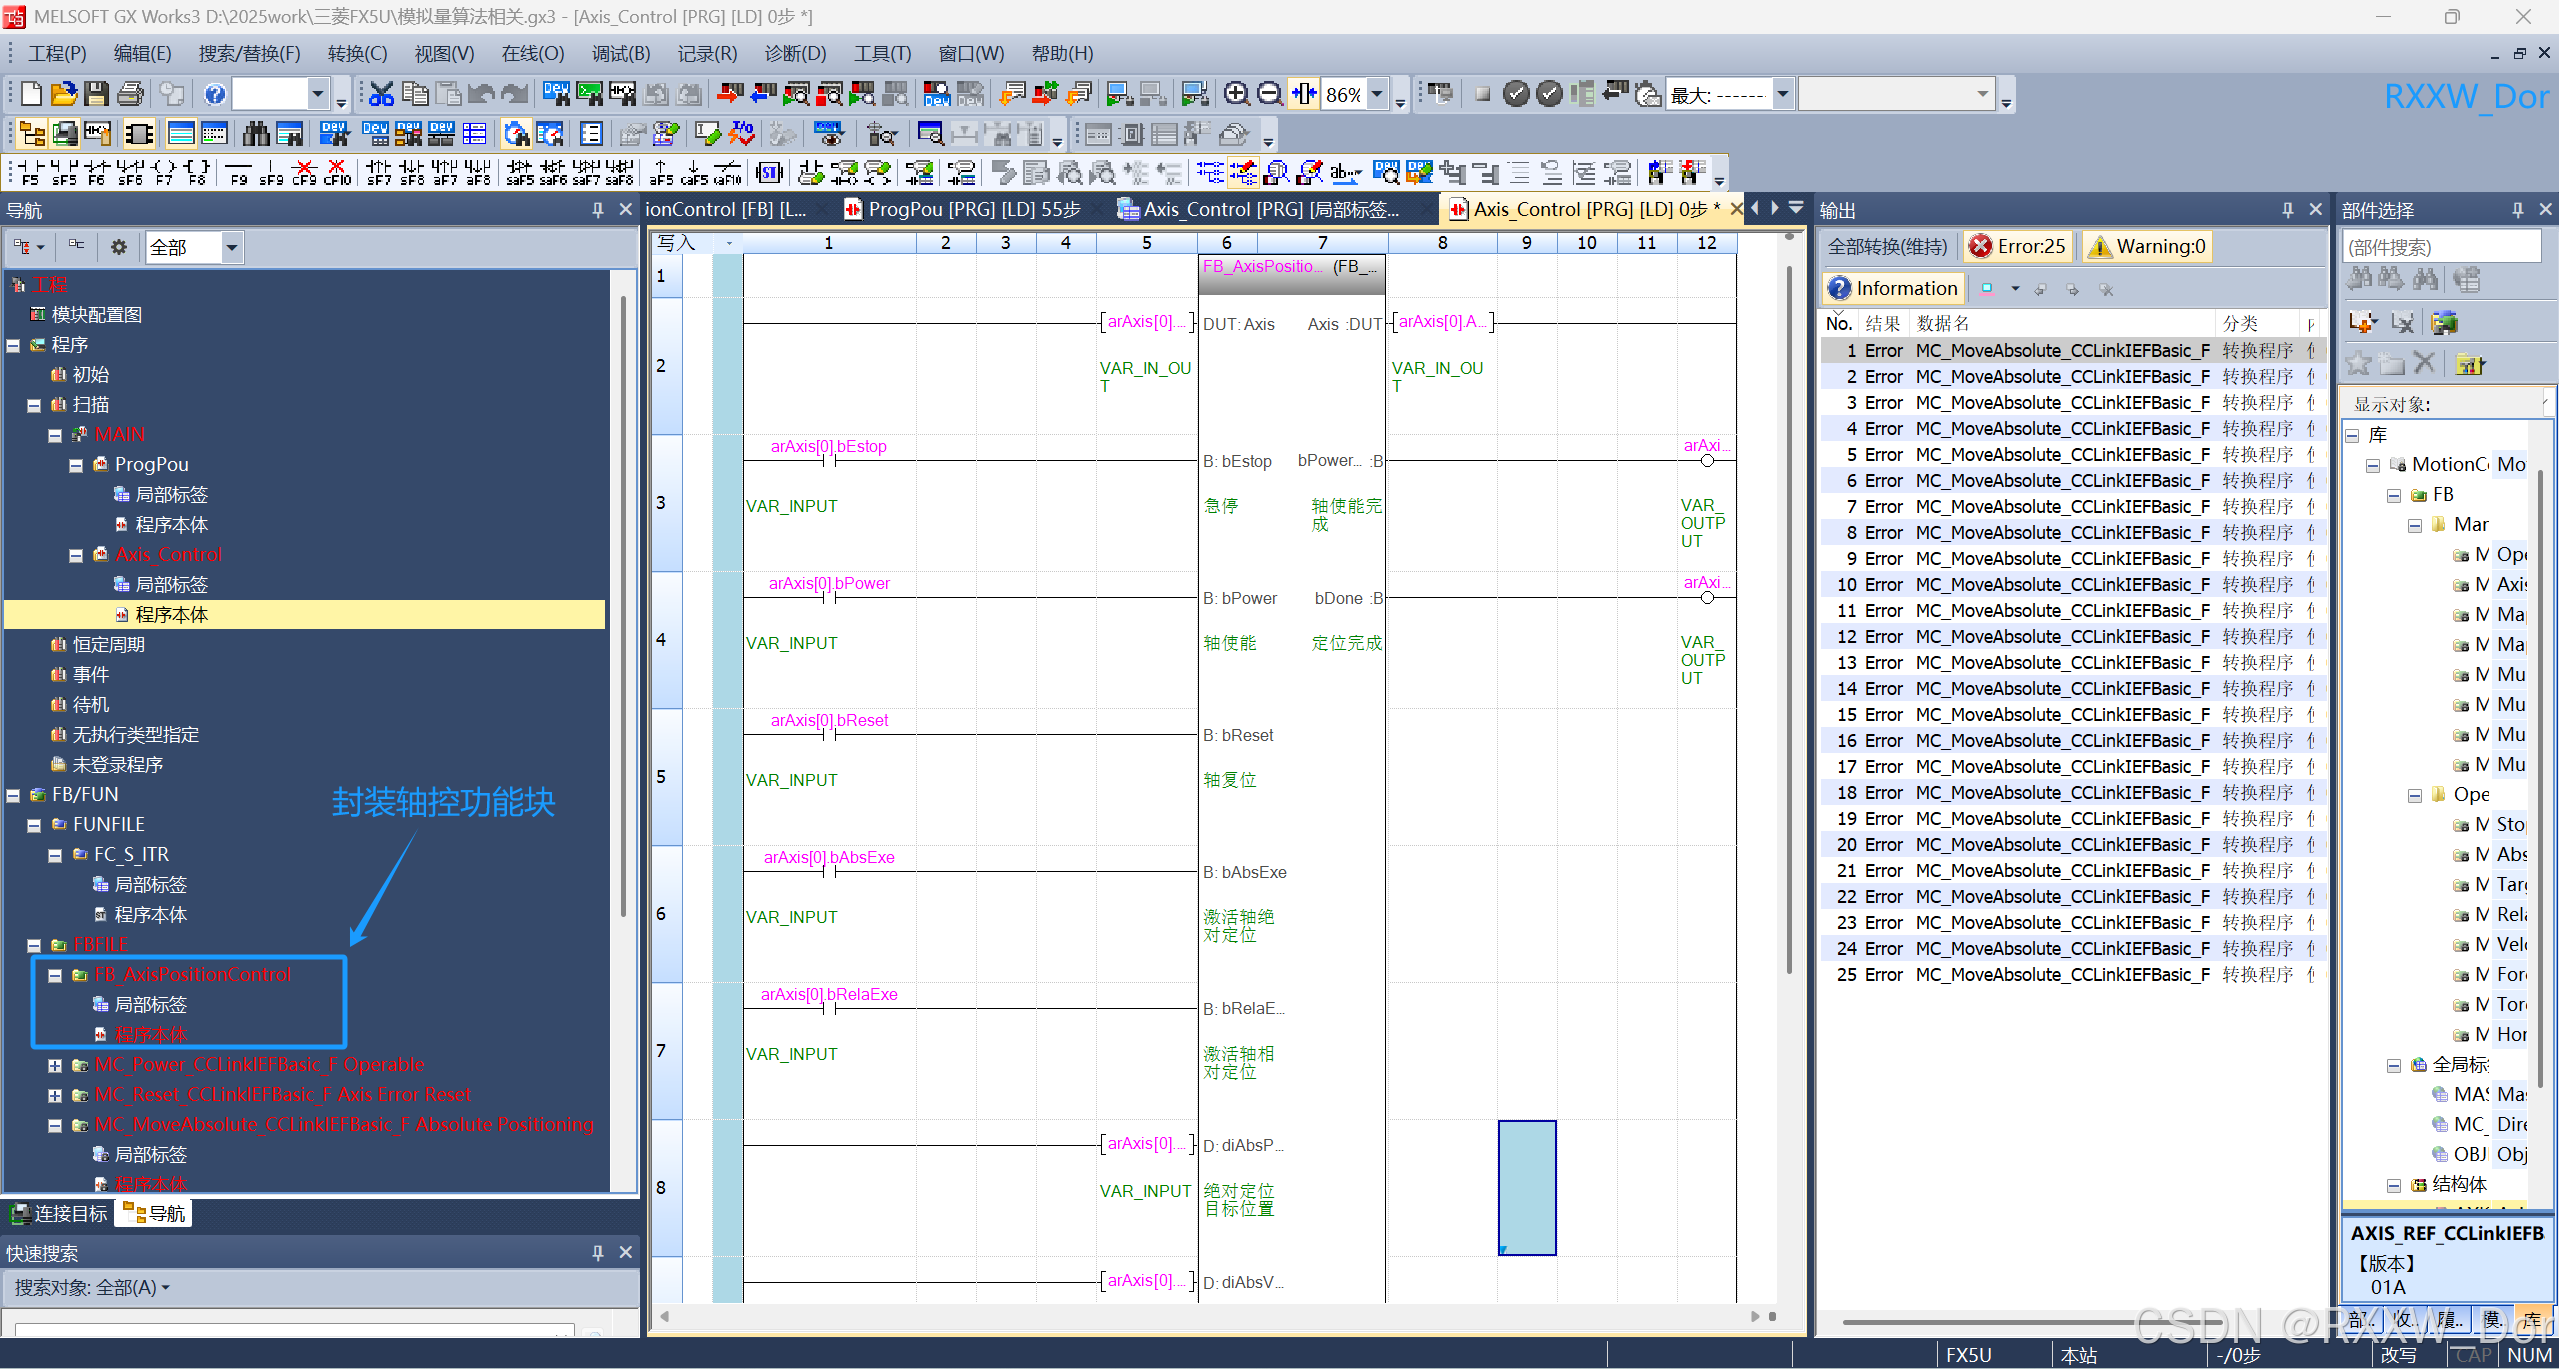The height and width of the screenshot is (1369, 2559).
Task: Click the Zoom In magnifier icon
Action: point(1236,94)
